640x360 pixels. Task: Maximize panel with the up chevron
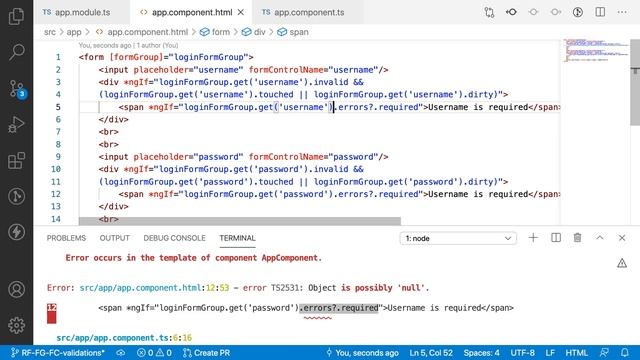(x=600, y=238)
